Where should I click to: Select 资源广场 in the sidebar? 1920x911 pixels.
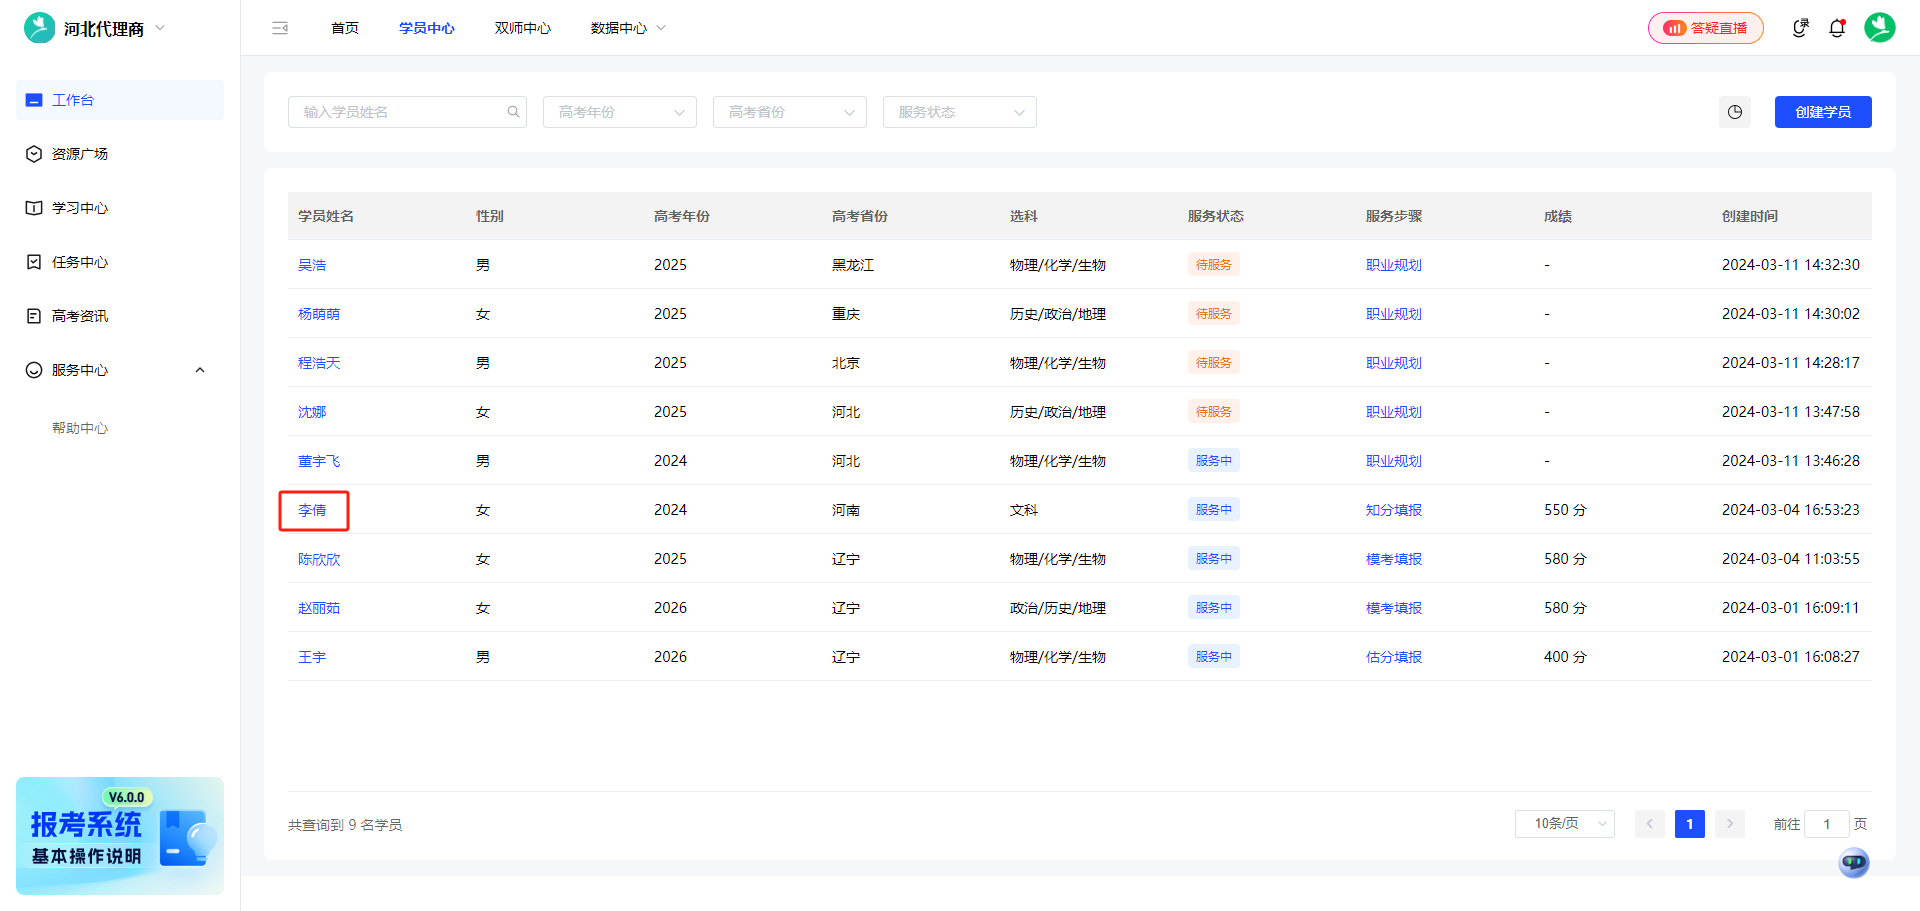pos(80,154)
